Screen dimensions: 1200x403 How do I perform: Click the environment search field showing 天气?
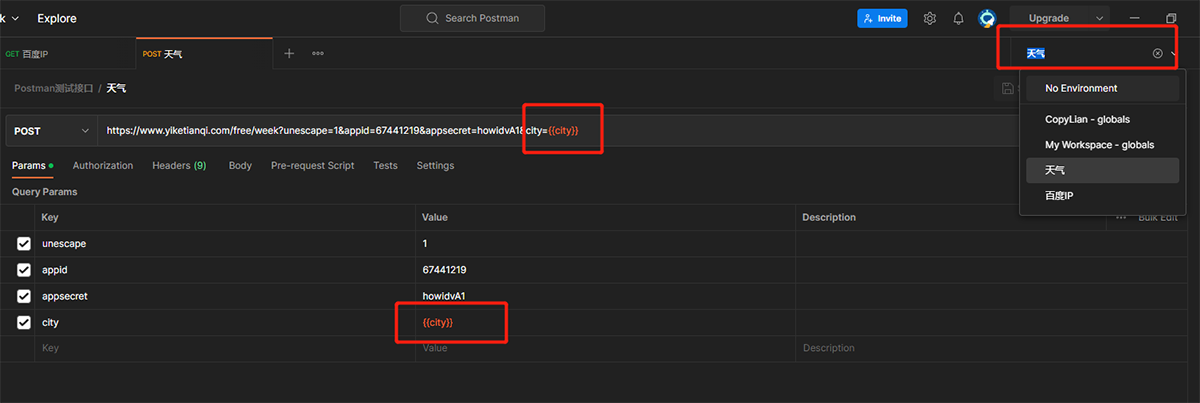point(1086,53)
